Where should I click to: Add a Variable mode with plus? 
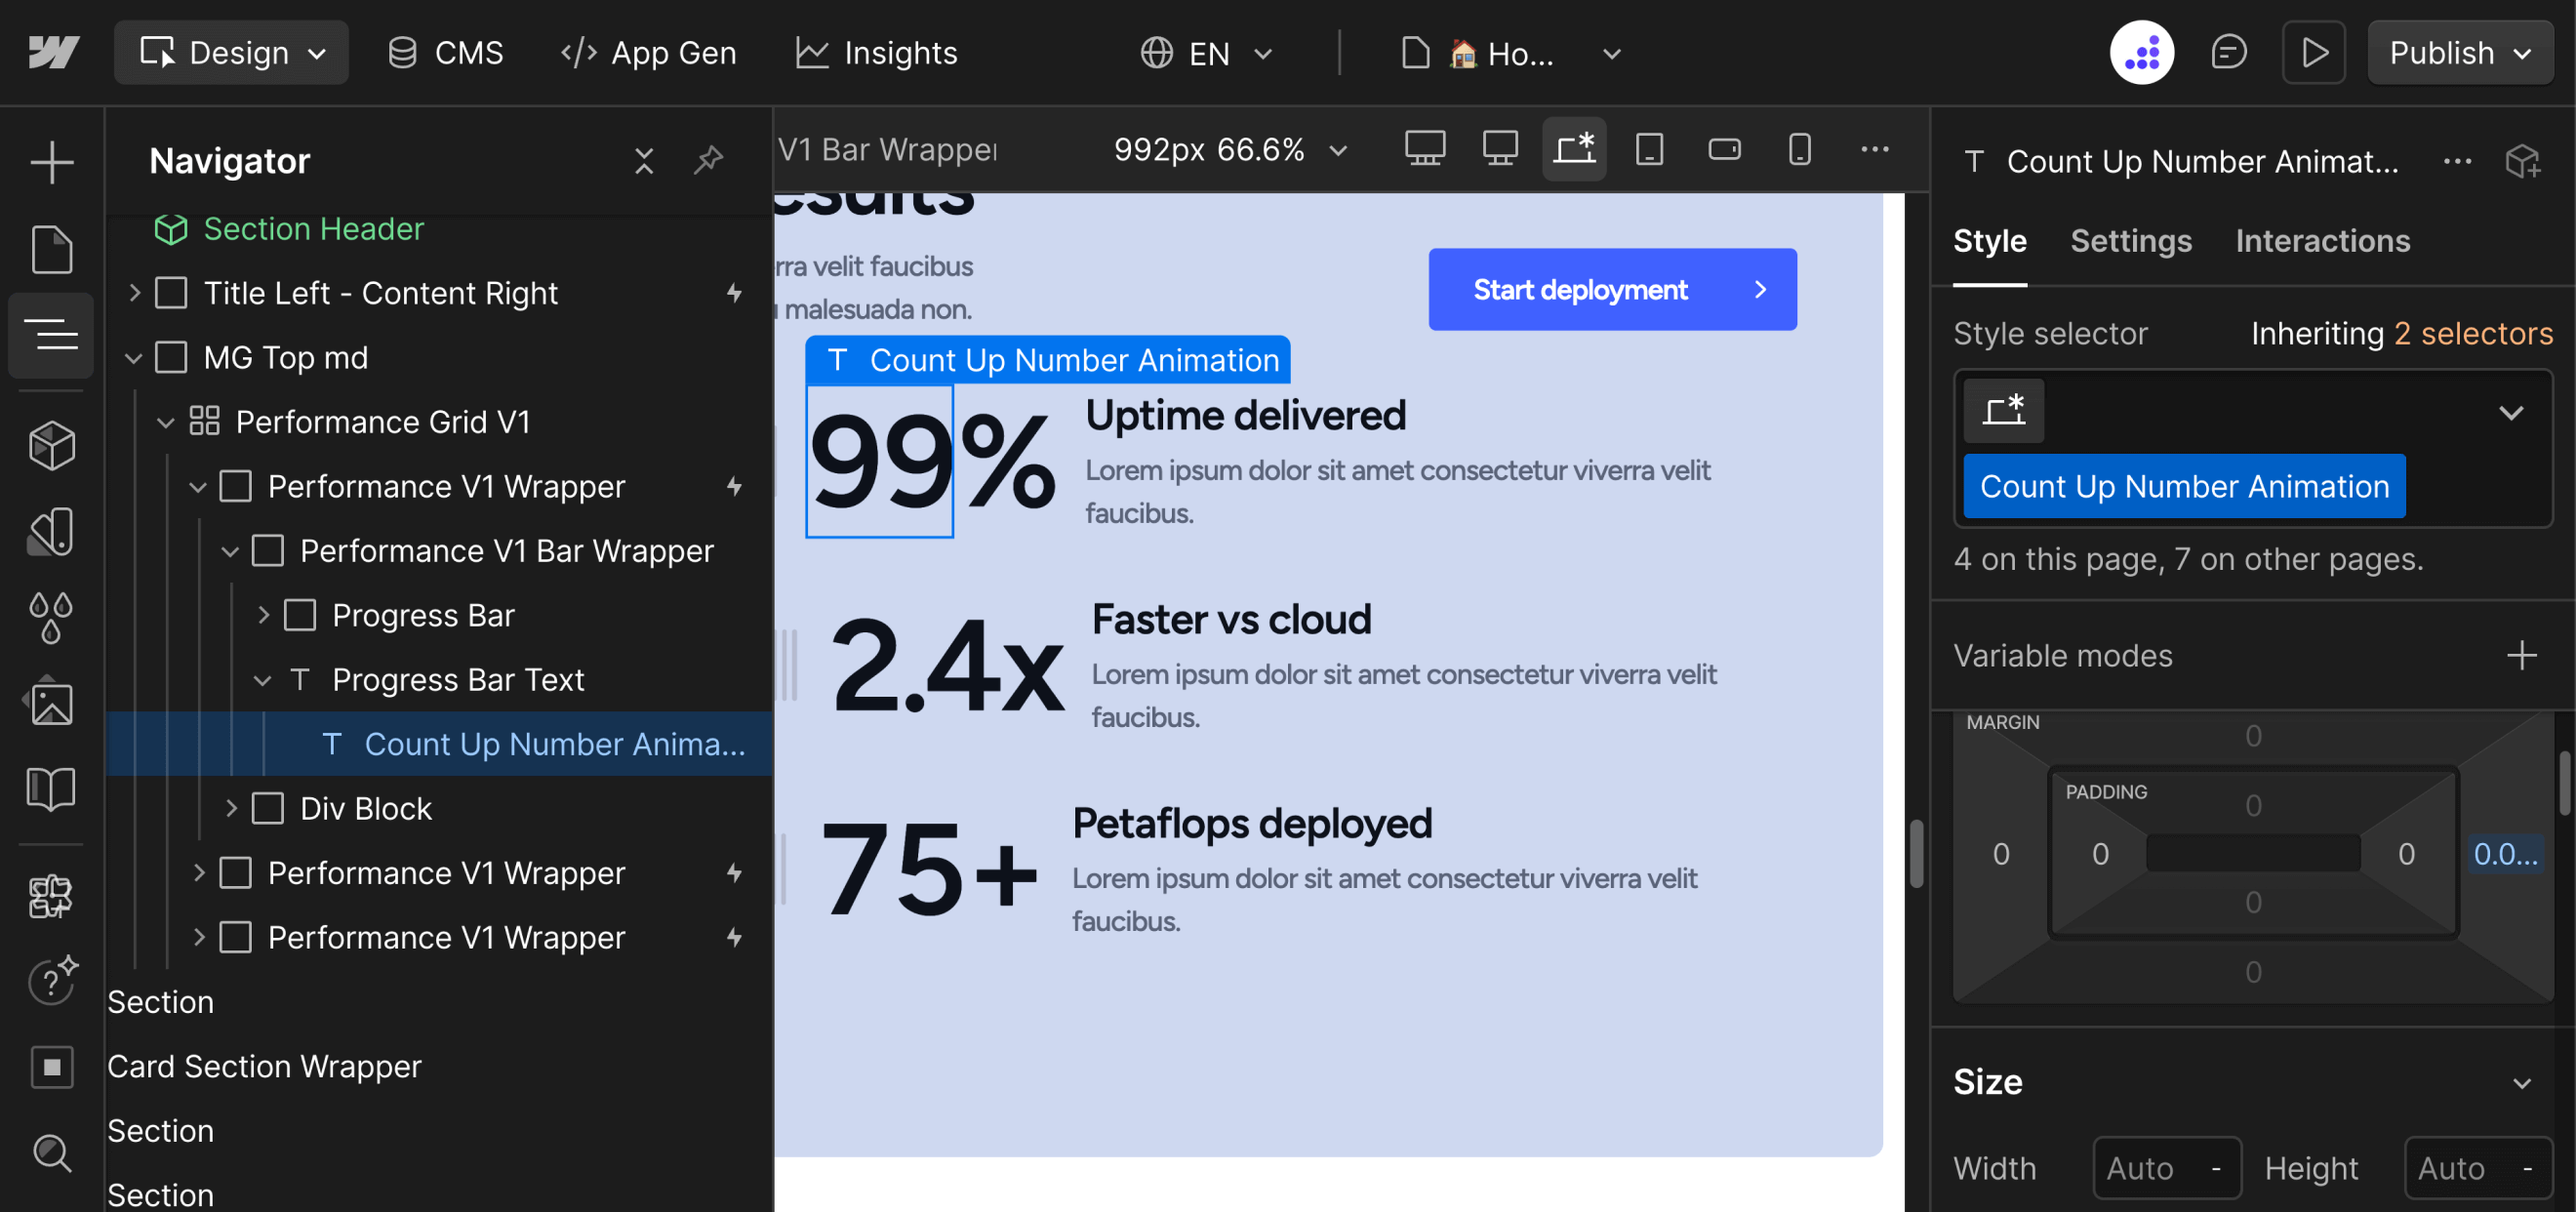coord(2521,655)
